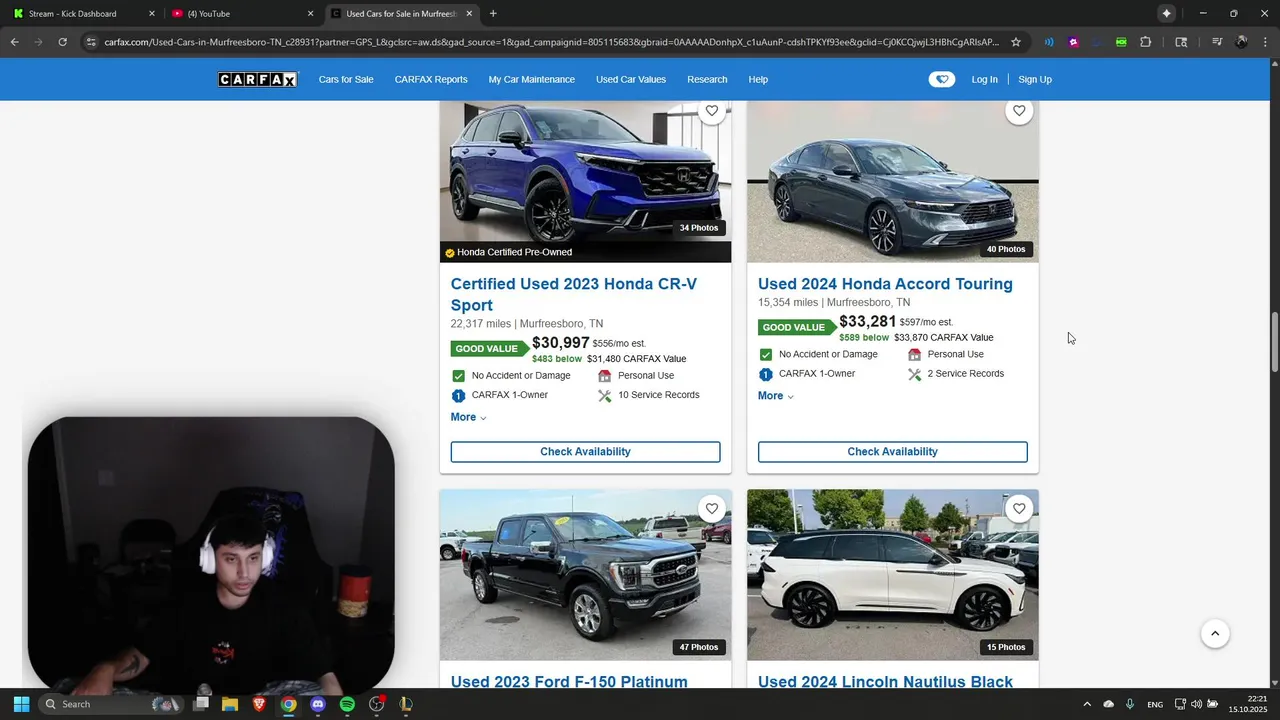Open File Explorer from the taskbar
Image resolution: width=1280 pixels, height=720 pixels.
(230, 704)
